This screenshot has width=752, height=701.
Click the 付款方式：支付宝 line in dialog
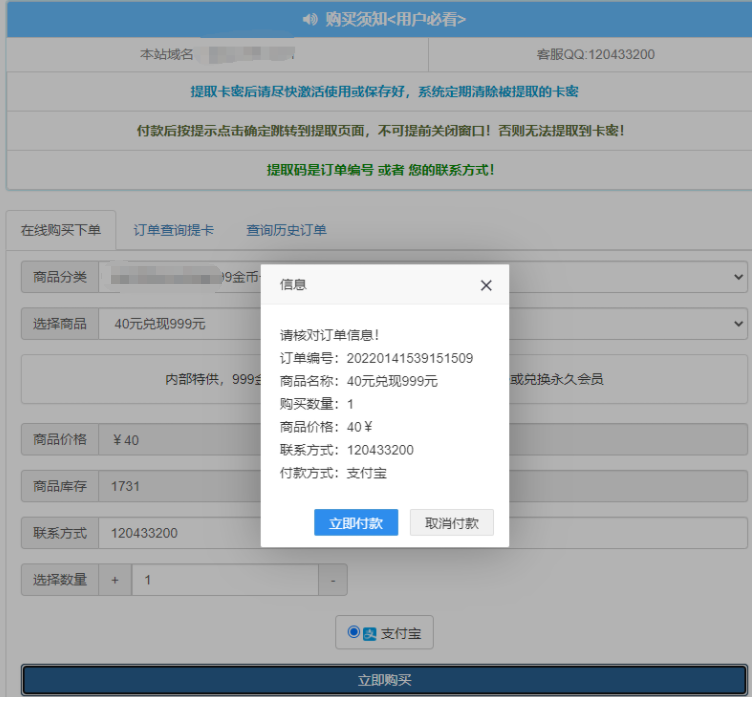333,473
